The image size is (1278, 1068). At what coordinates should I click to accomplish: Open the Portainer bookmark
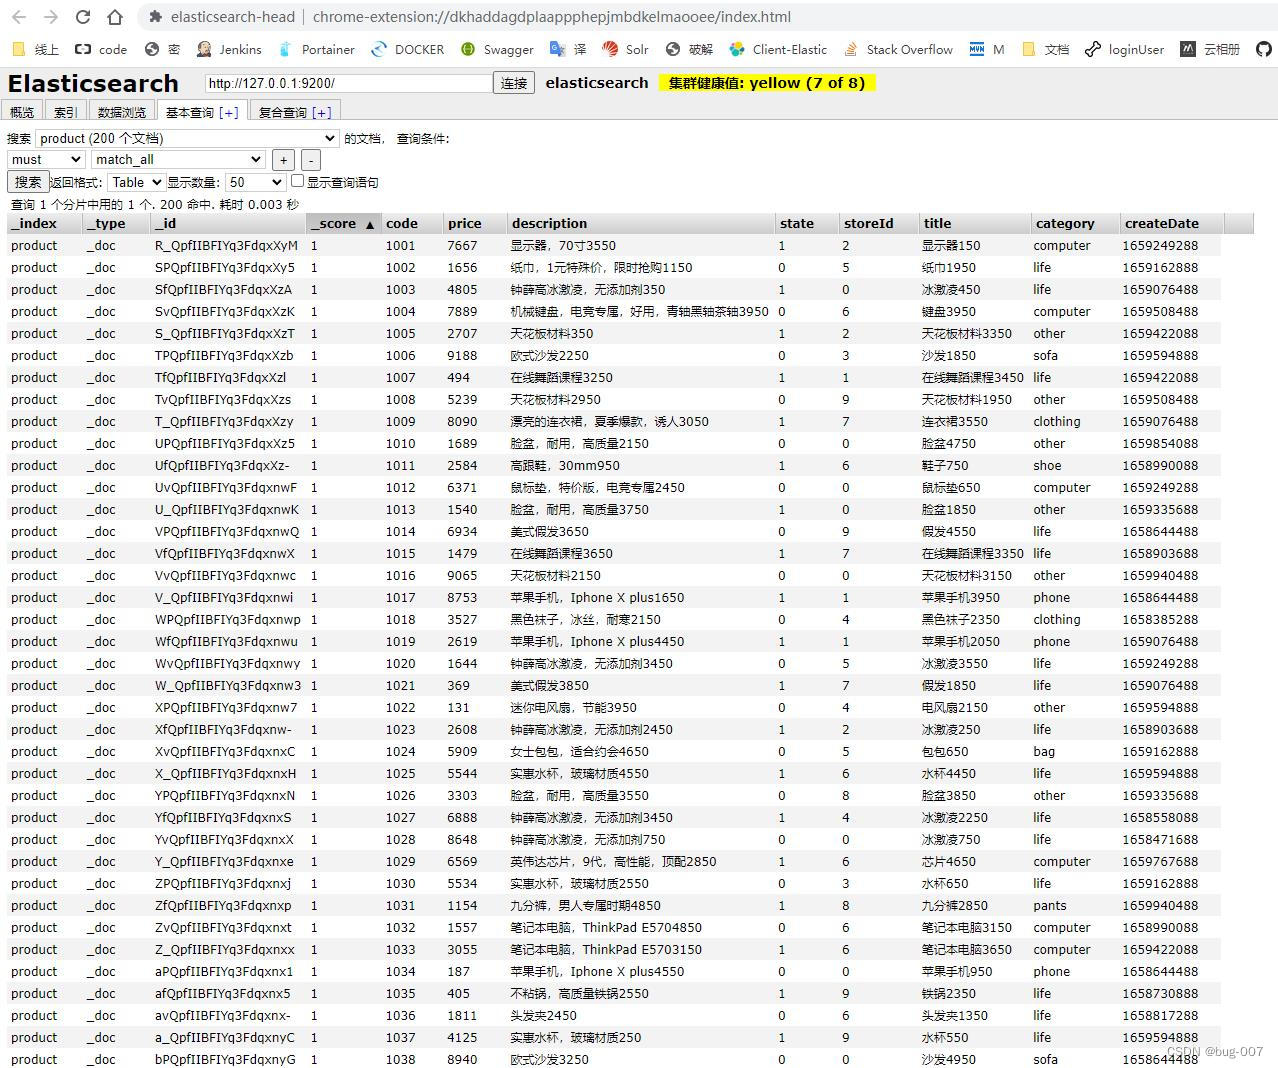[x=316, y=49]
